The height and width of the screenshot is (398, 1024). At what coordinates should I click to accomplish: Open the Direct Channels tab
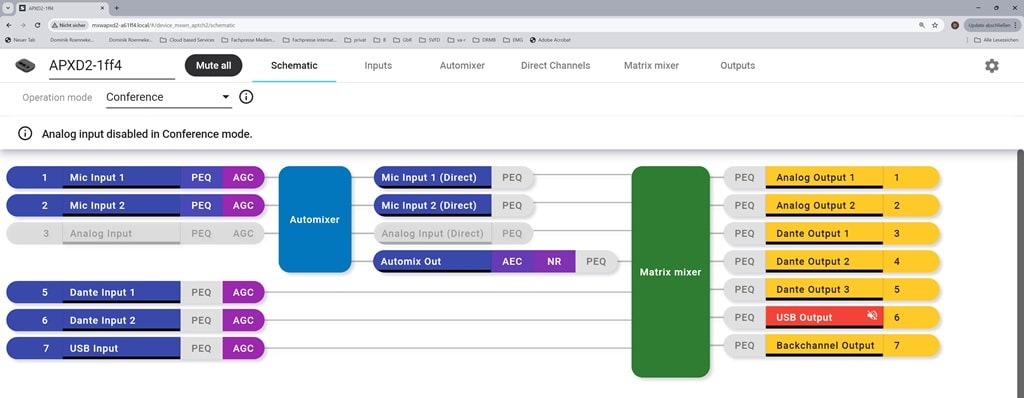tap(555, 65)
